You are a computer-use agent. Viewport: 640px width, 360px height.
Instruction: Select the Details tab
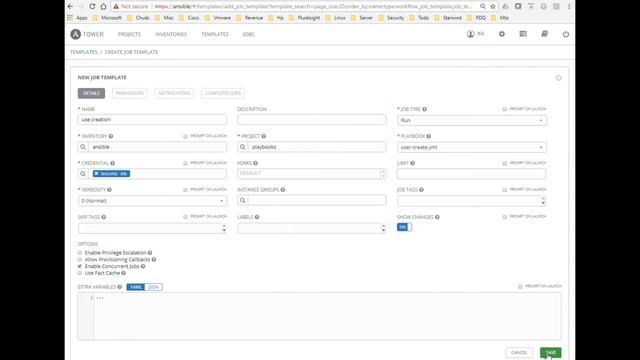91,93
